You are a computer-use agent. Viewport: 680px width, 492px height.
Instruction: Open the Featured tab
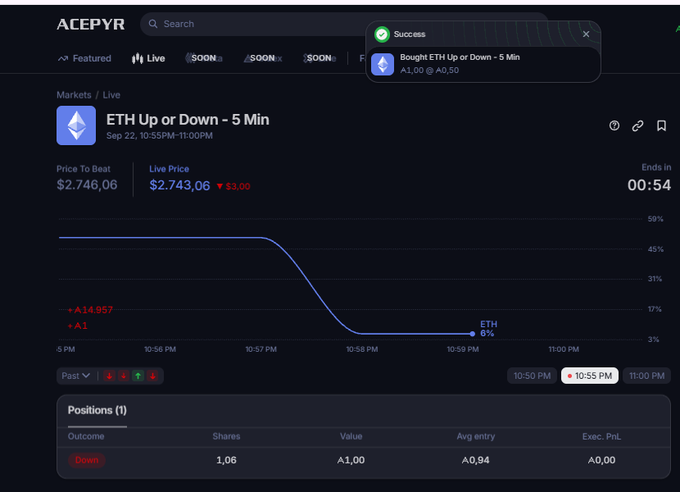coord(85,58)
